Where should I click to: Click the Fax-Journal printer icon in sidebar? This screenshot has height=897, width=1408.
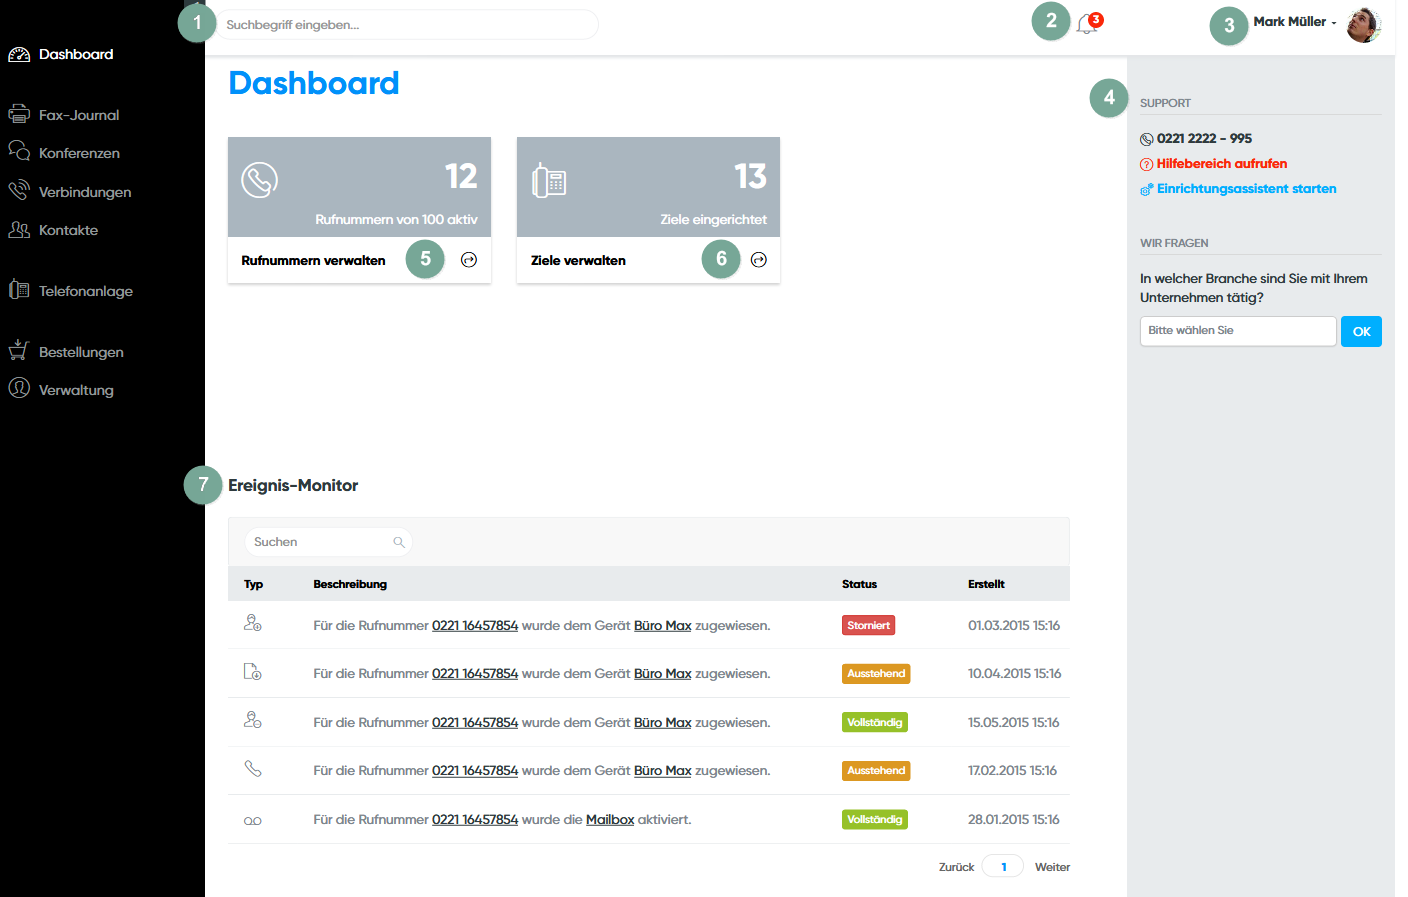19,114
